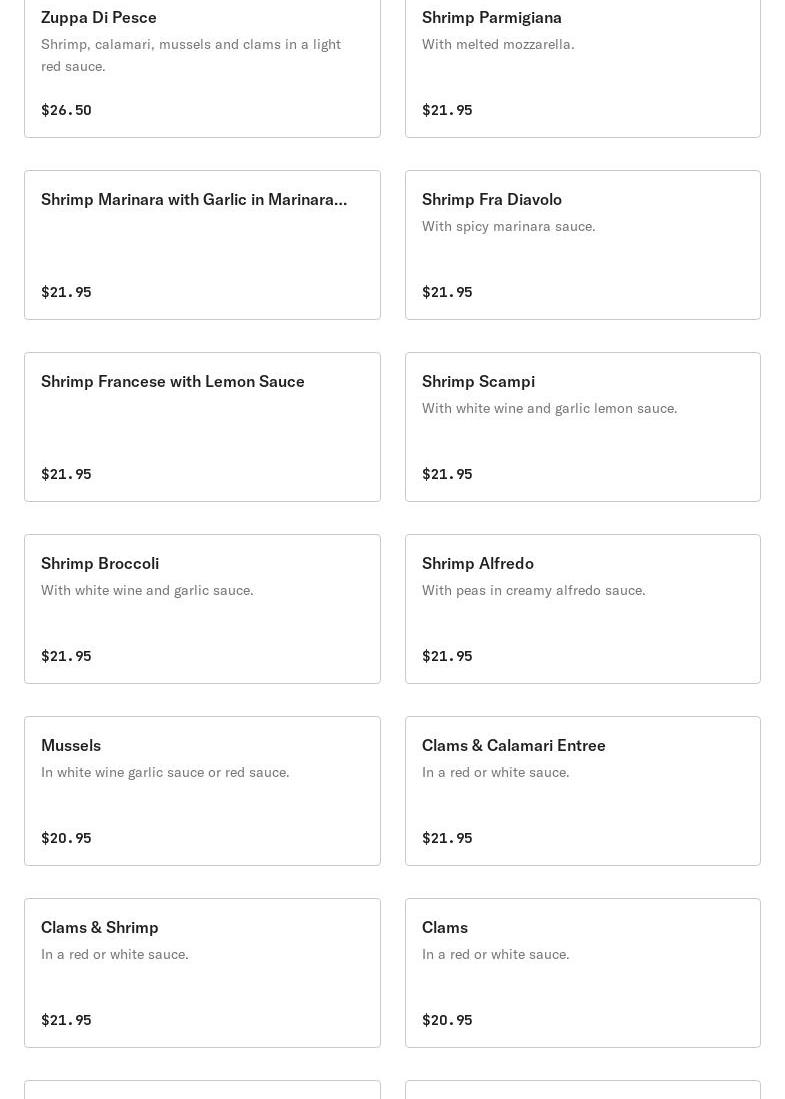785x1099 pixels.
Task: Select the Shrimp Scampi entree
Action: pos(582,427)
